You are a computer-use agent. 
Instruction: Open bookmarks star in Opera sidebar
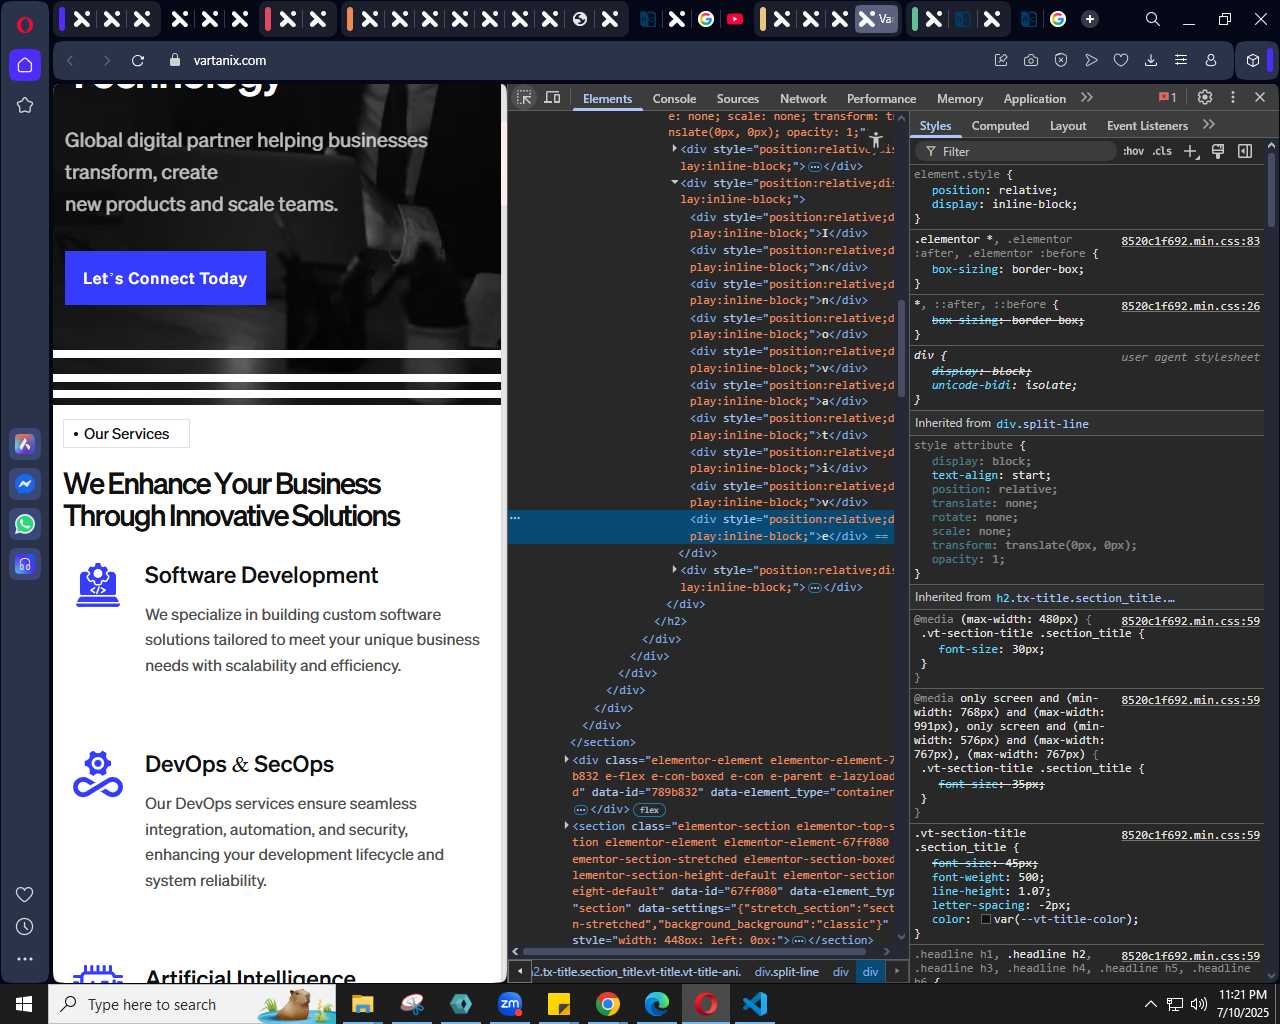coord(25,105)
